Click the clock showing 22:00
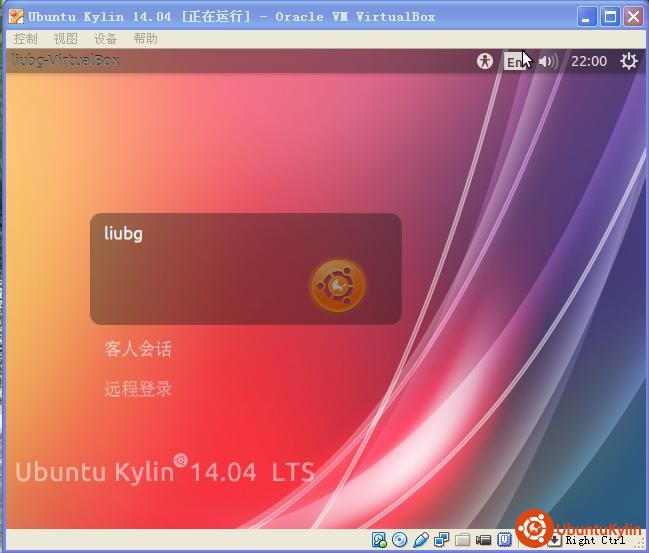 pyautogui.click(x=588, y=61)
